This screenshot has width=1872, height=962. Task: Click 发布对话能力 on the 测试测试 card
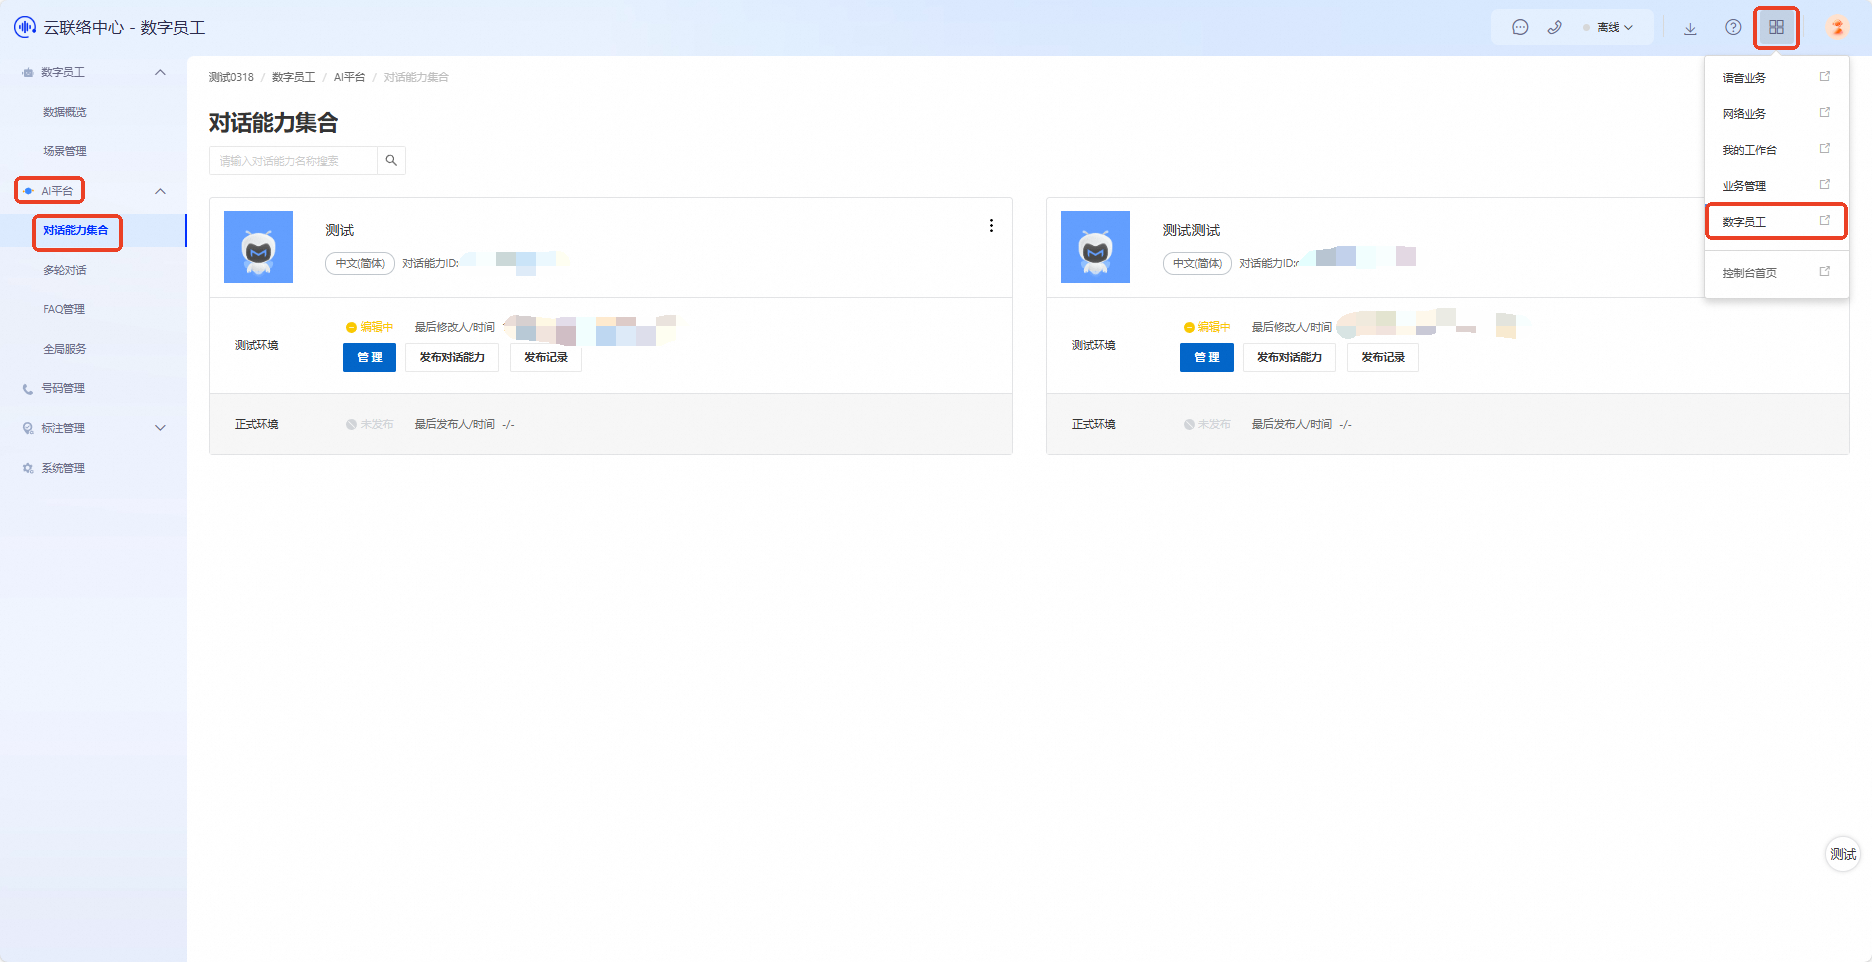1289,357
